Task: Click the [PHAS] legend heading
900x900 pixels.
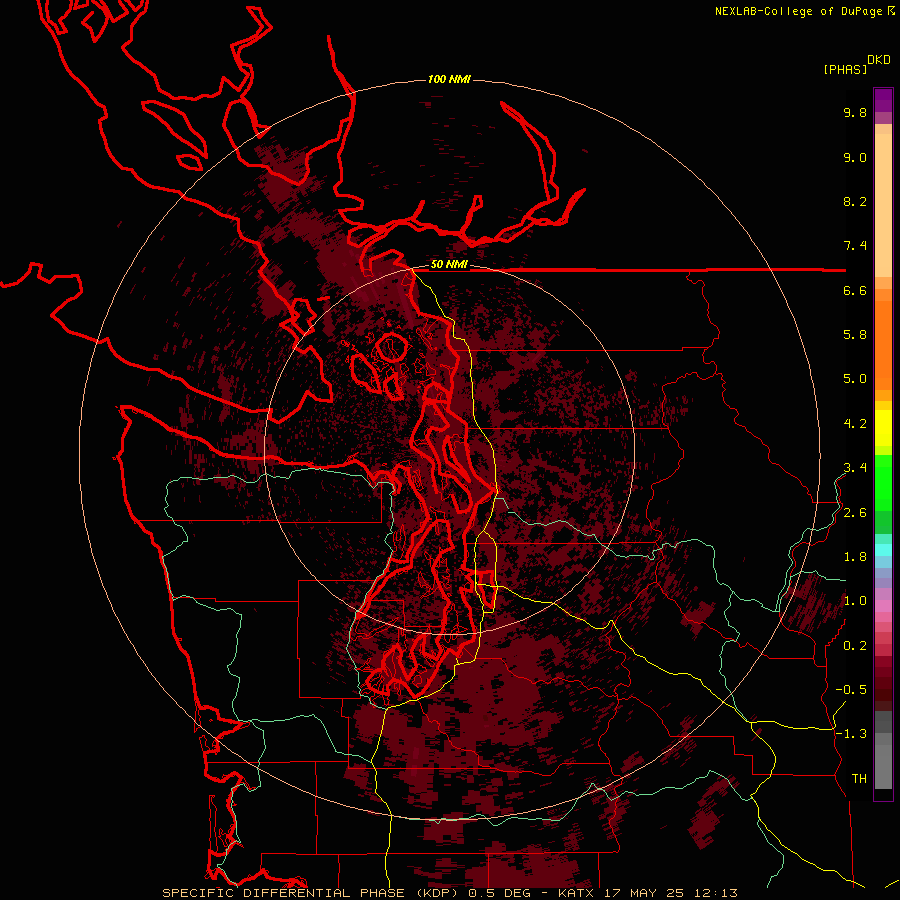Action: coord(845,69)
